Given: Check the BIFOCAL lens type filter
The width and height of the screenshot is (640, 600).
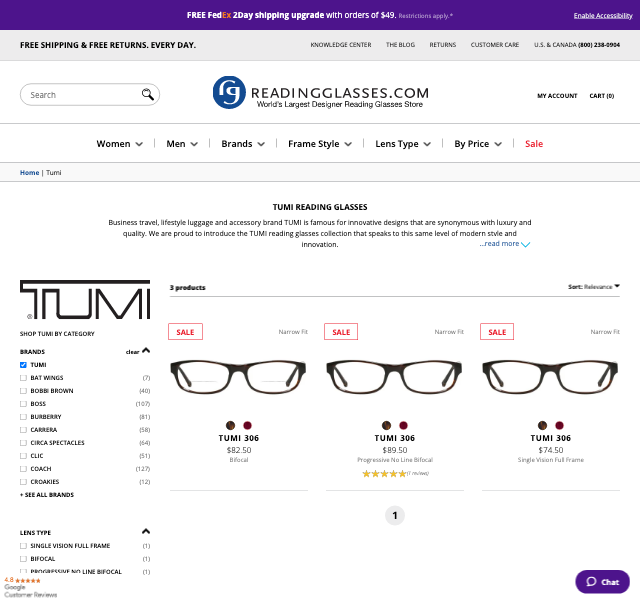Looking at the screenshot, I should tap(23, 559).
